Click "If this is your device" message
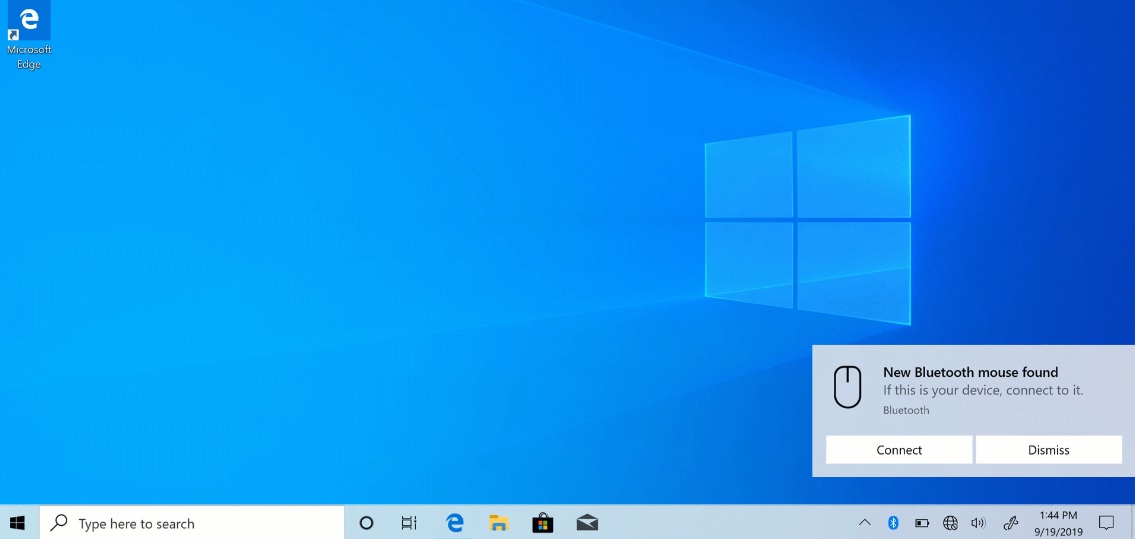Viewport: 1135px width, 539px height. (983, 391)
